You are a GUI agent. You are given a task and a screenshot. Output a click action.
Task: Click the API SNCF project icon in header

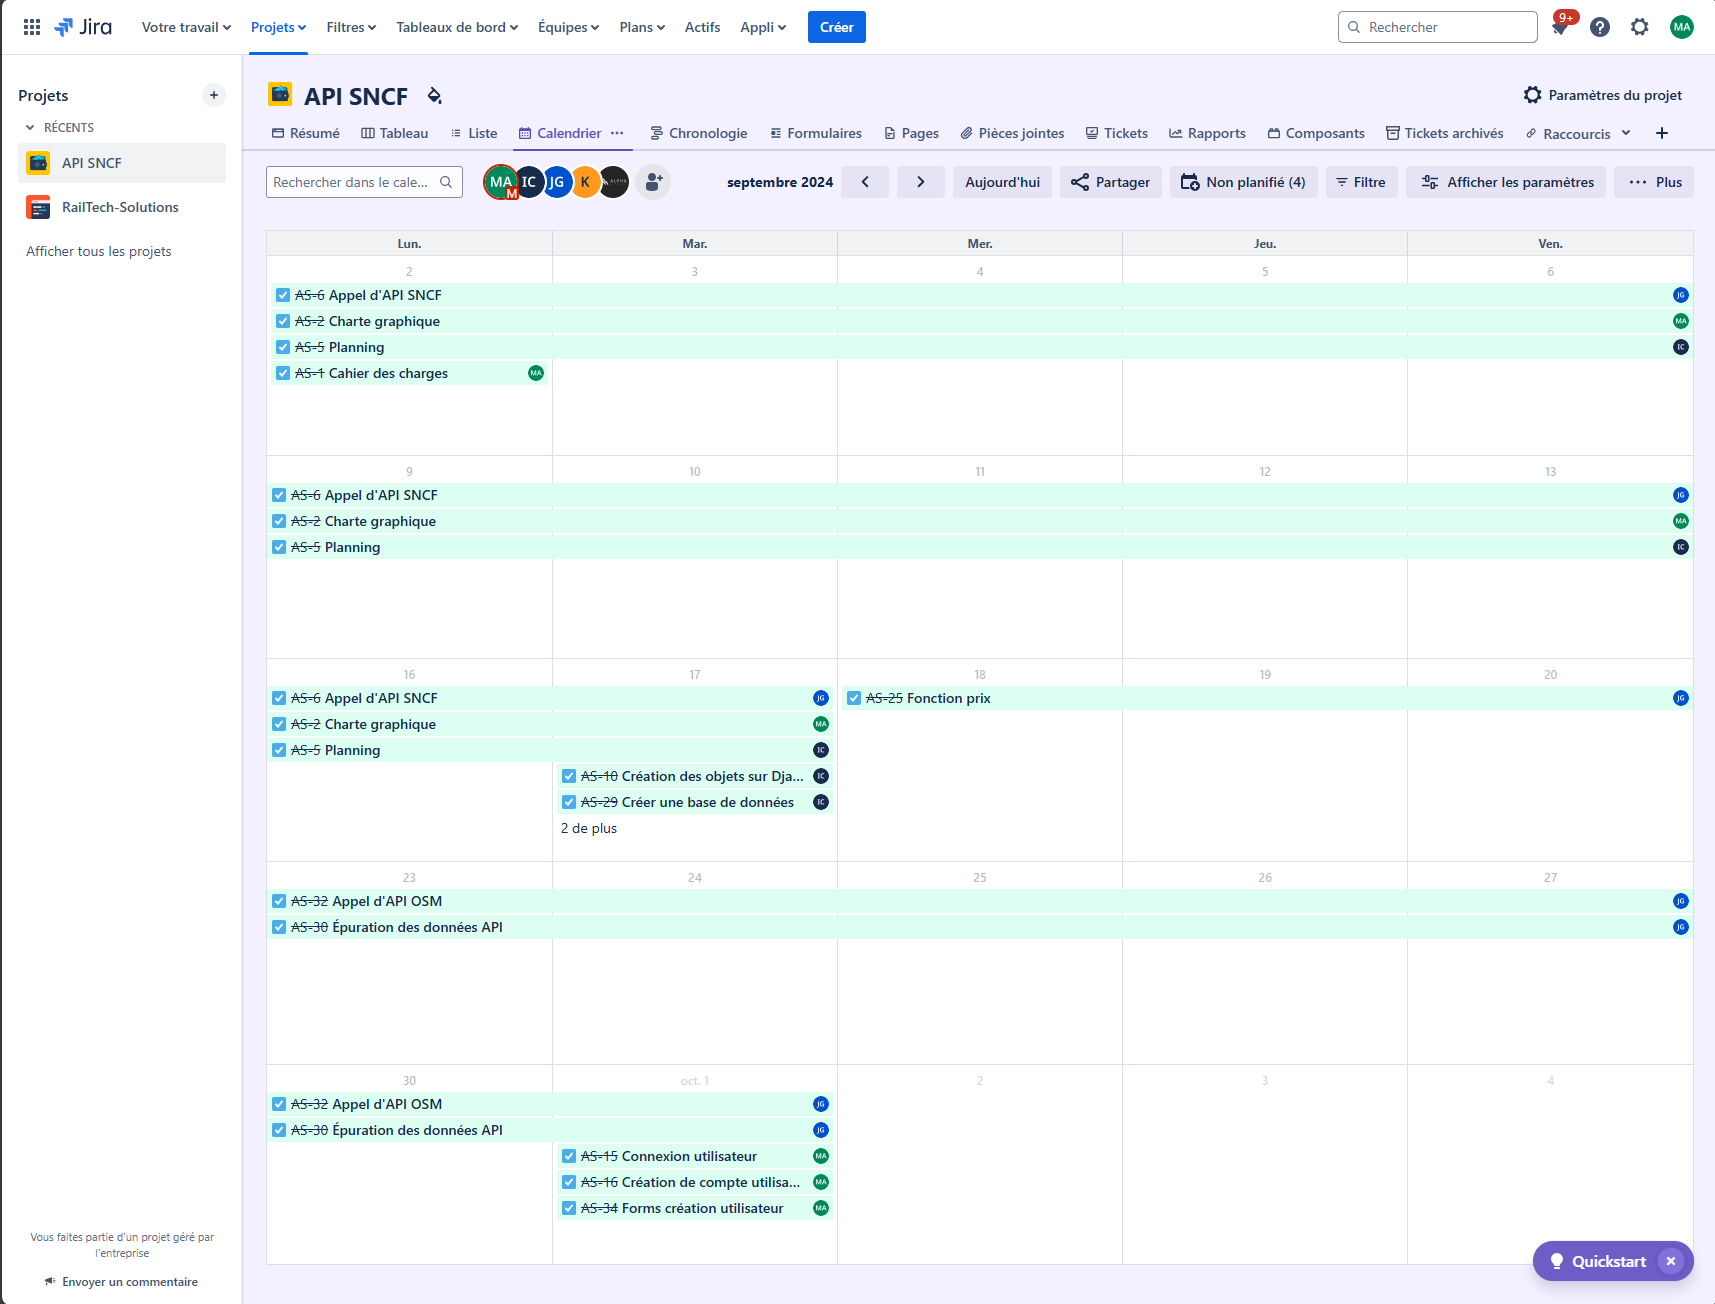click(280, 95)
